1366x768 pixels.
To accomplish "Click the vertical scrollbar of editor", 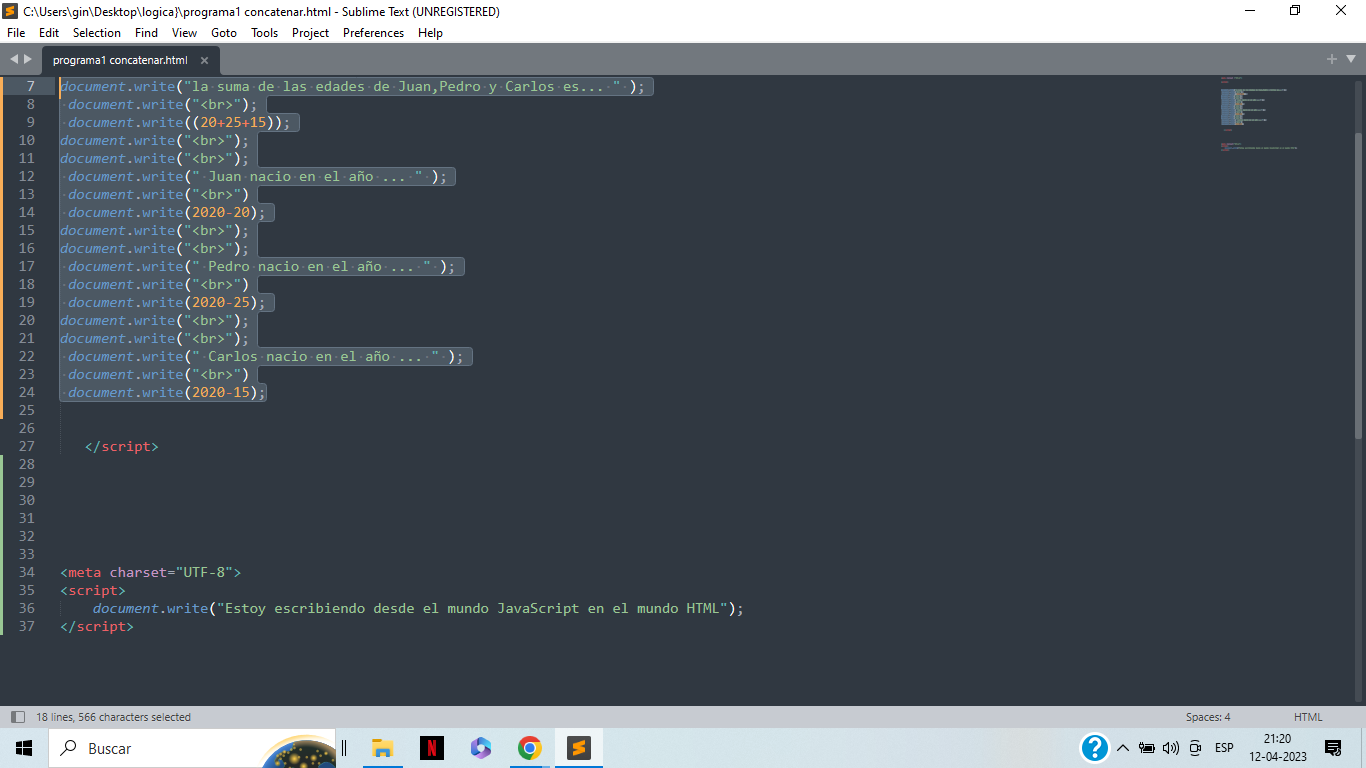I will [x=1358, y=285].
